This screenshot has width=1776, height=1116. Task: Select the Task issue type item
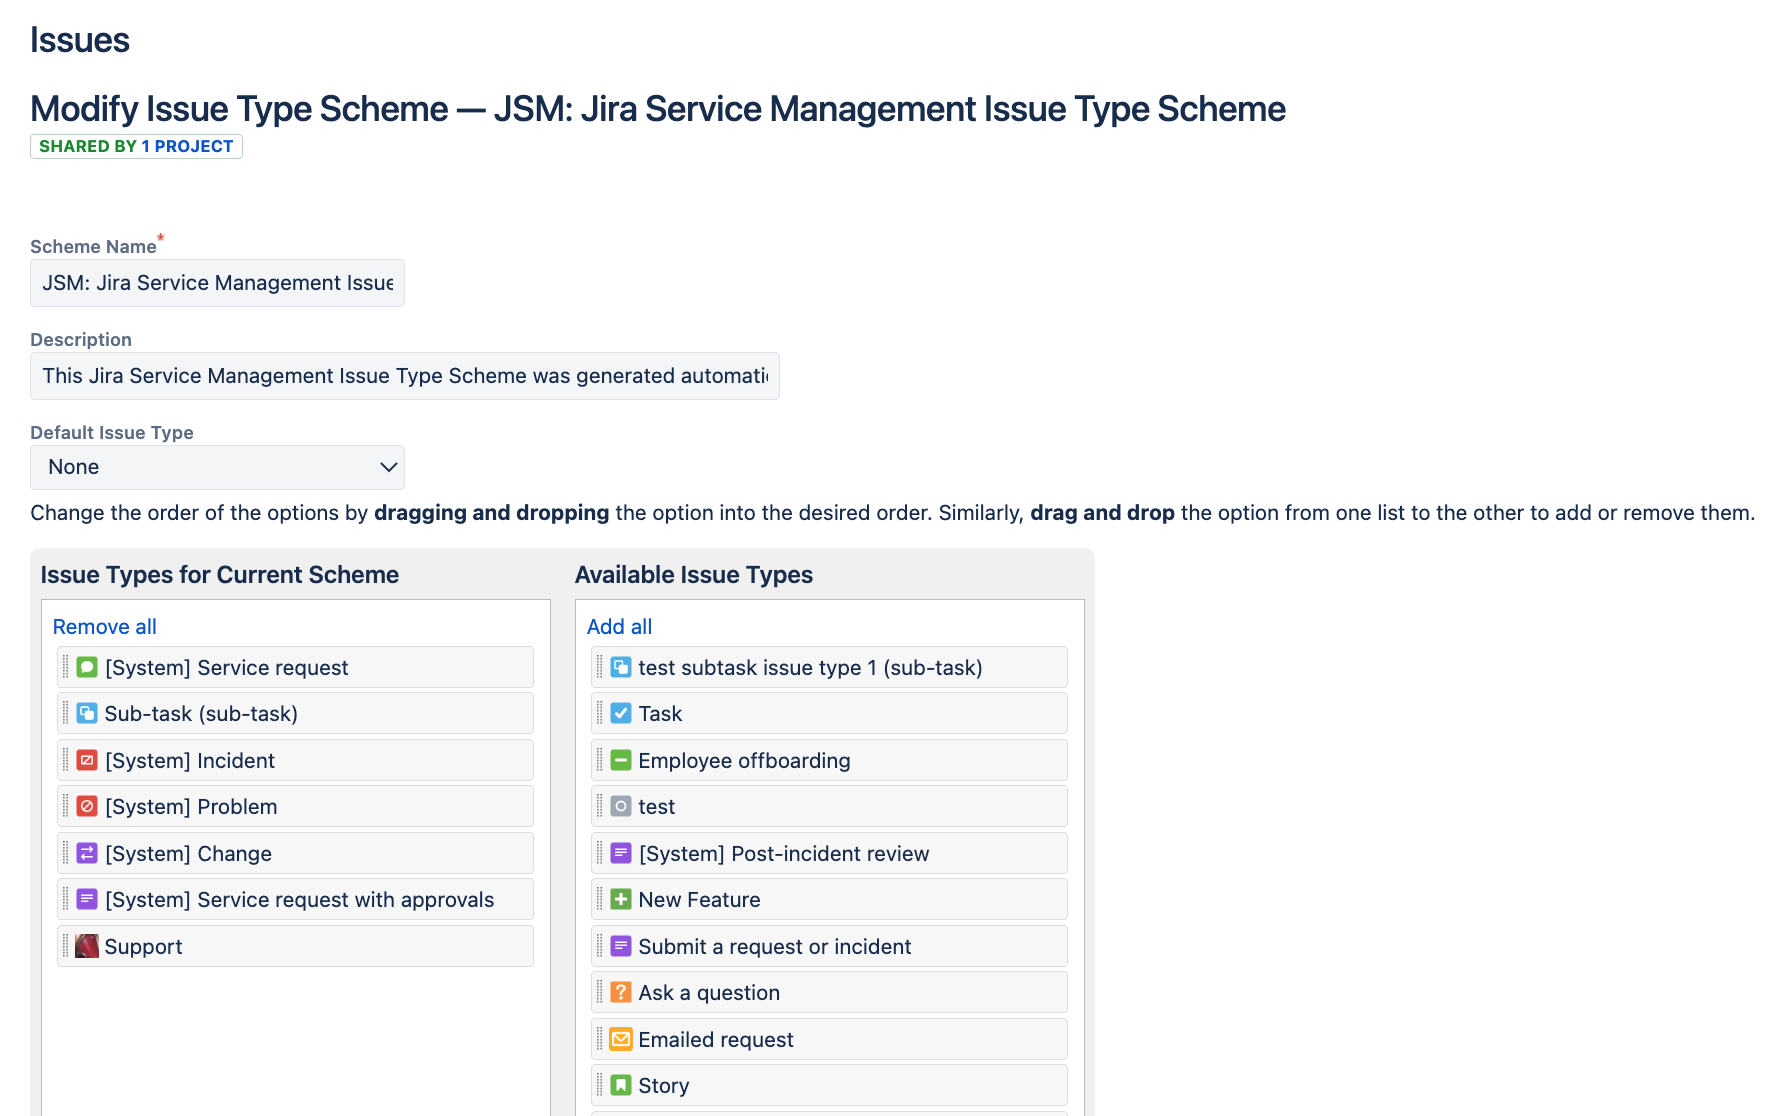point(829,713)
